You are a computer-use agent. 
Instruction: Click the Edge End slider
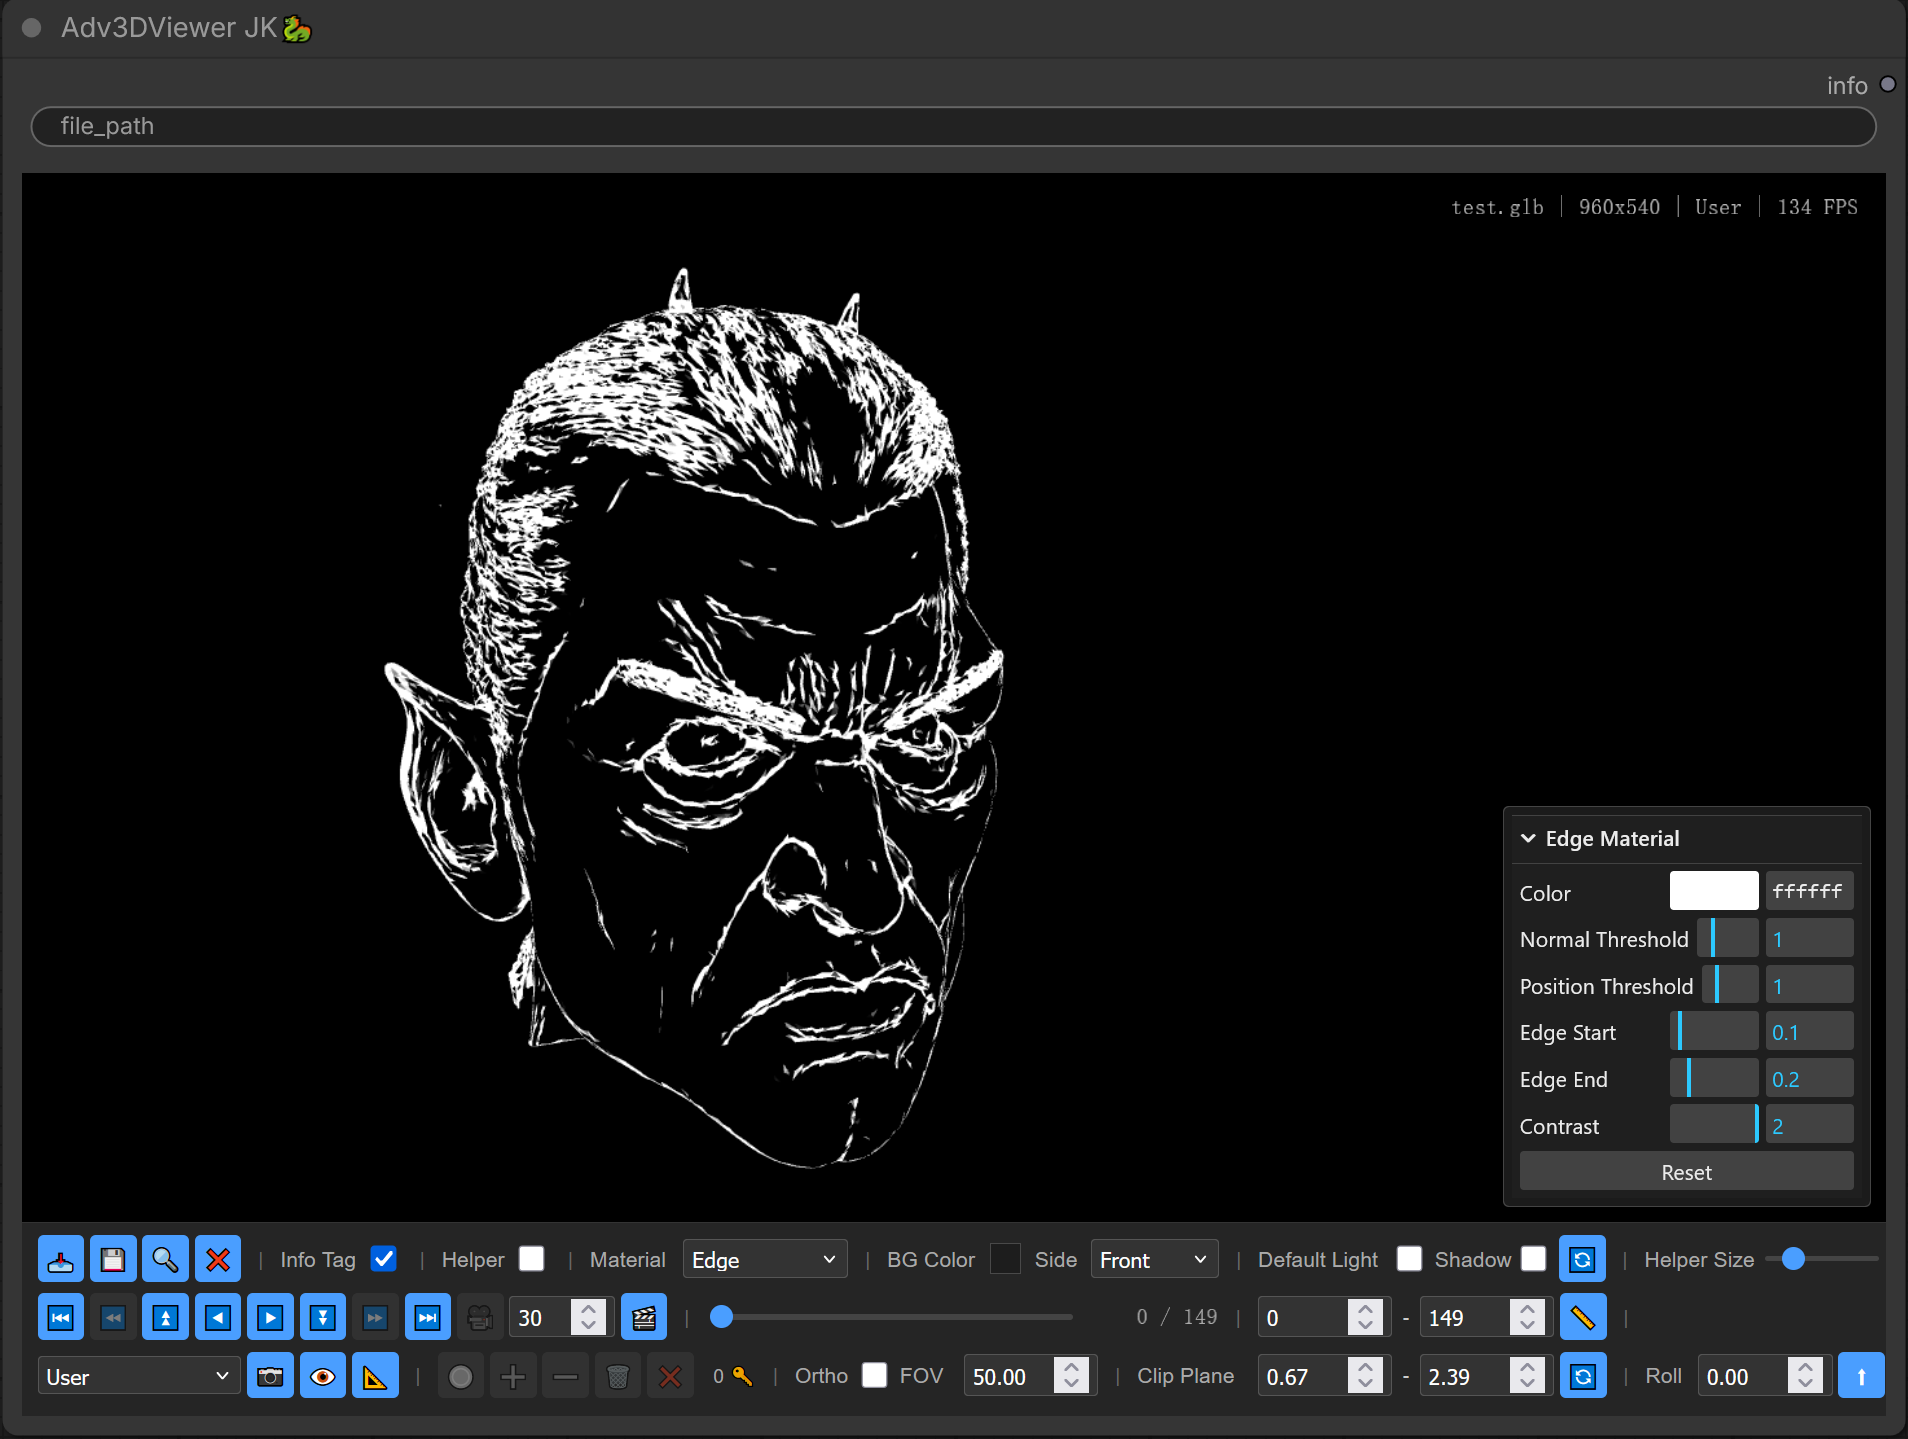pyautogui.click(x=1714, y=1078)
